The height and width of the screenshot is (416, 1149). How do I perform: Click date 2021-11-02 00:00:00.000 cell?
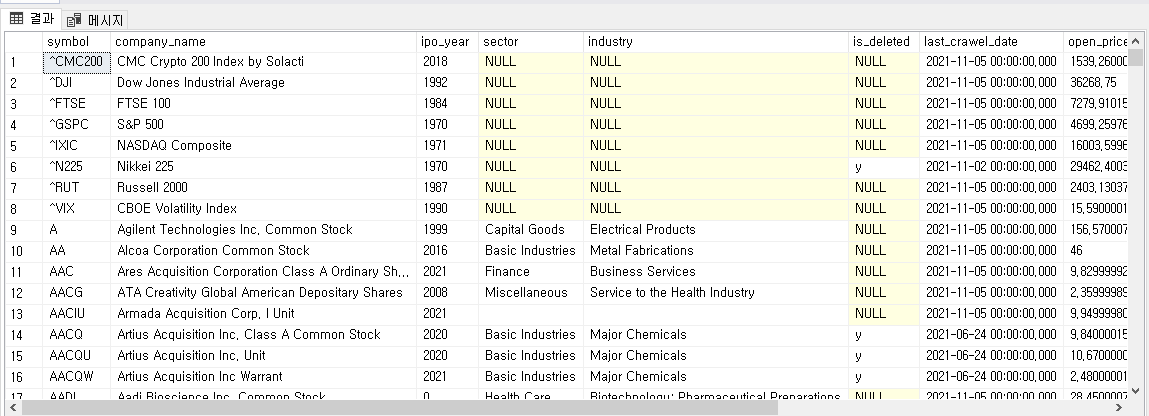[991, 167]
